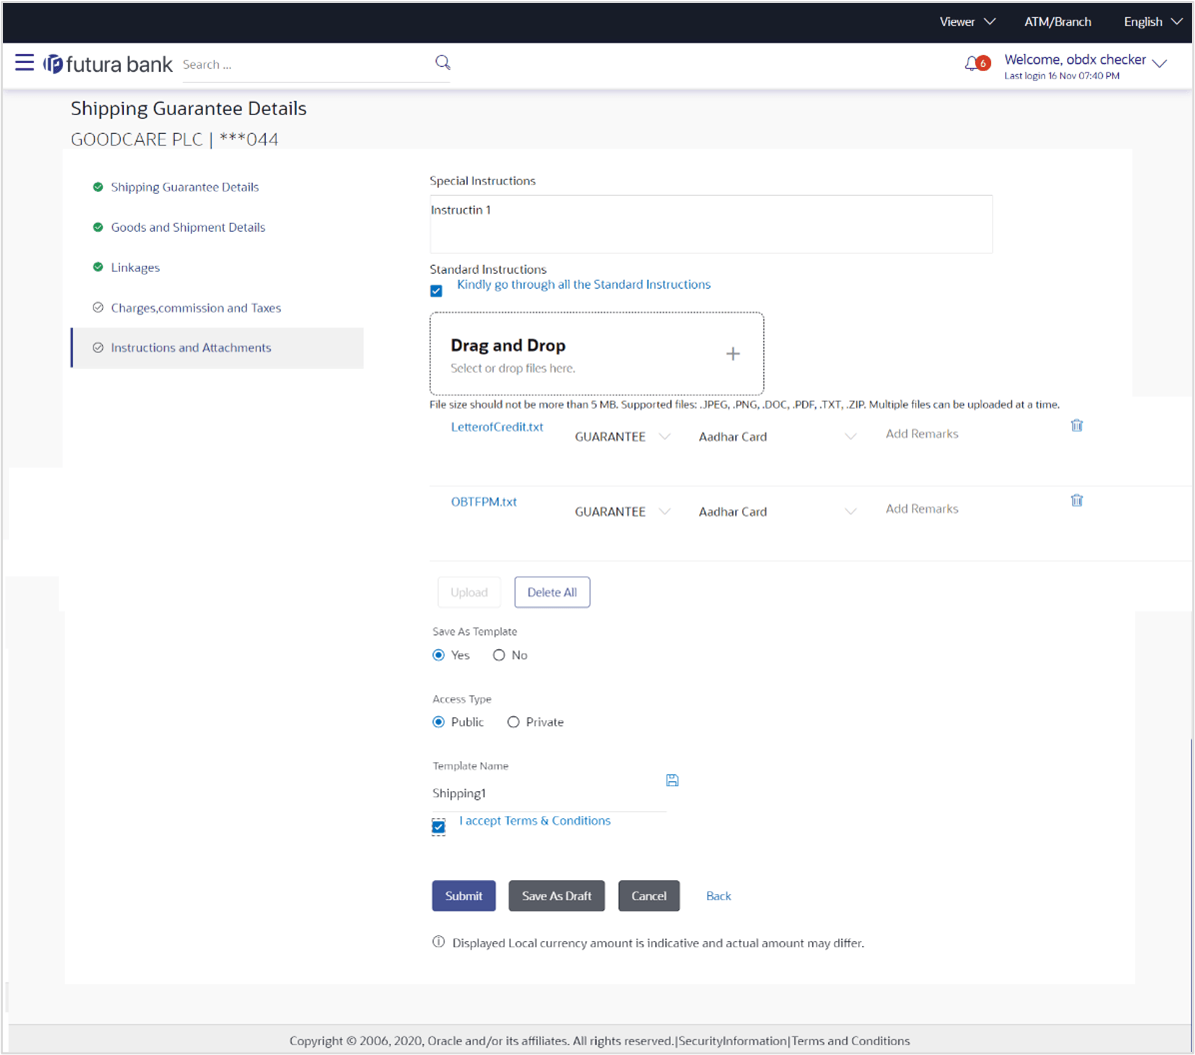The width and height of the screenshot is (1195, 1055).
Task: Select Instructions and Attachments step
Action: 217,348
